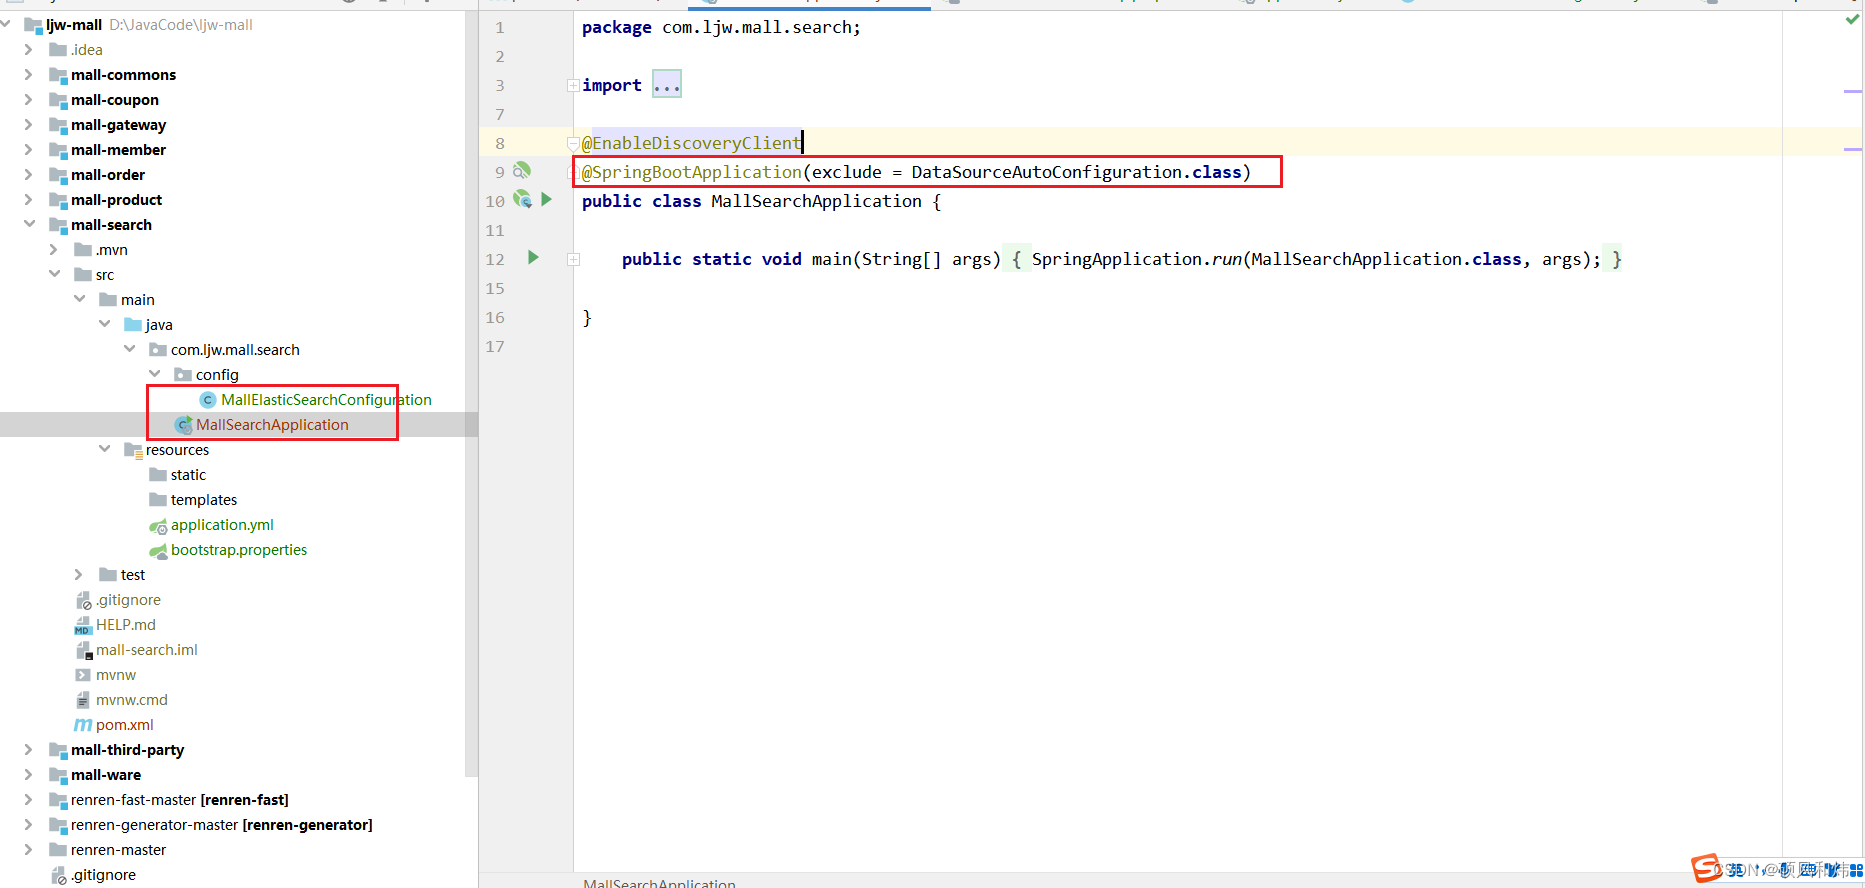Click the package declaration on line 1

point(721,27)
